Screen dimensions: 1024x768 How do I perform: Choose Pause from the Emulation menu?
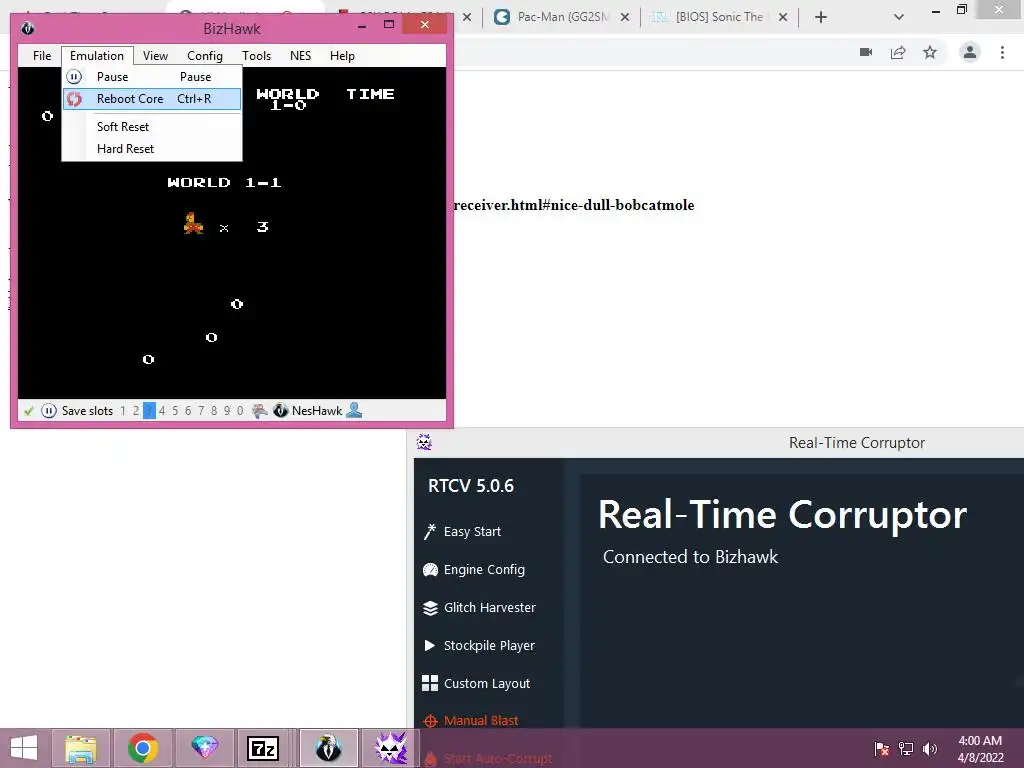coord(152,76)
